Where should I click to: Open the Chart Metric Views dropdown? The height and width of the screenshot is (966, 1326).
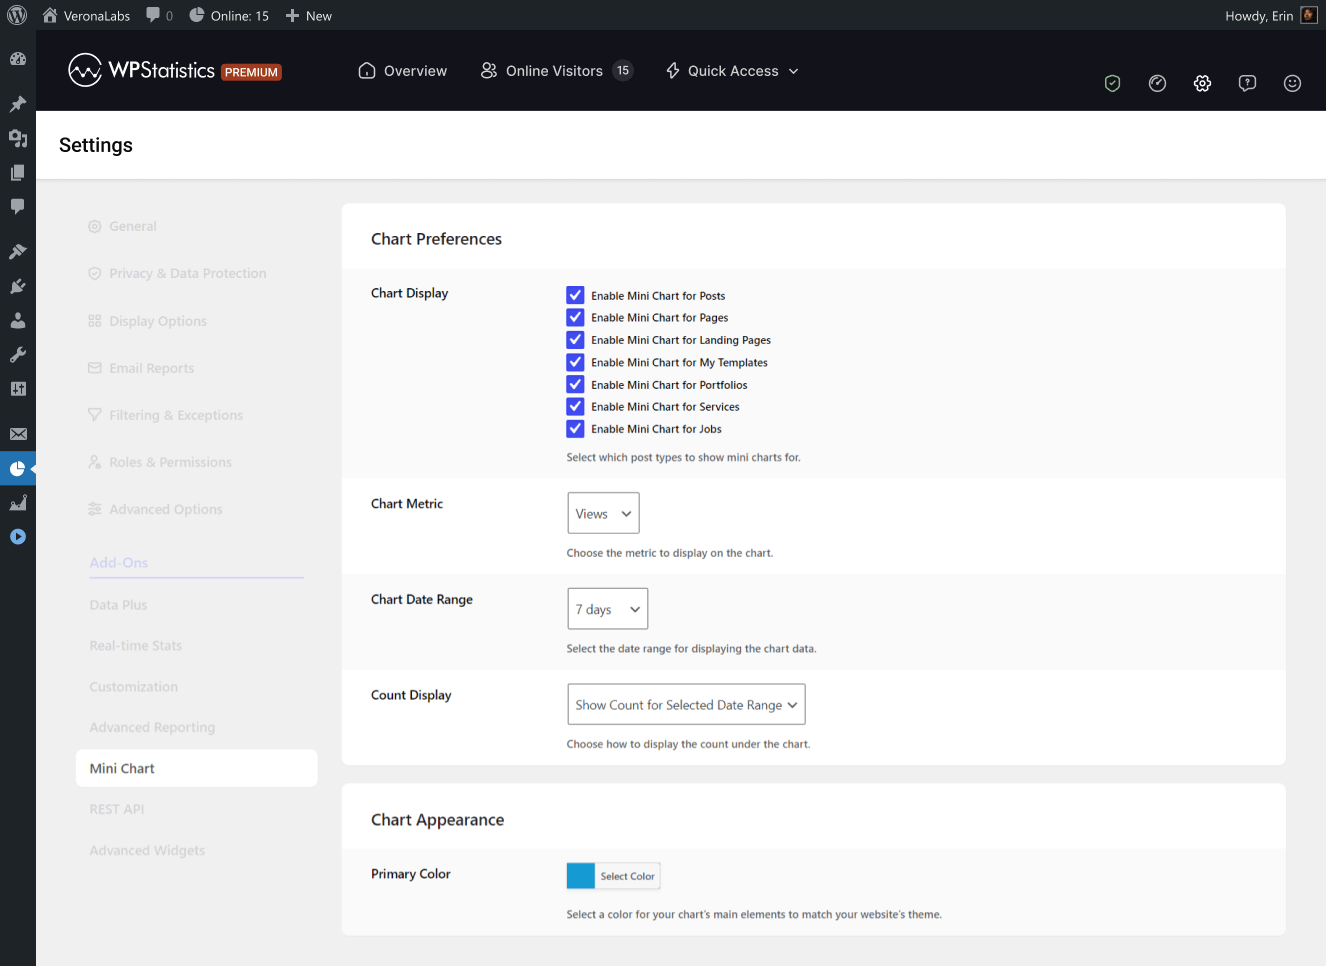[x=603, y=513]
